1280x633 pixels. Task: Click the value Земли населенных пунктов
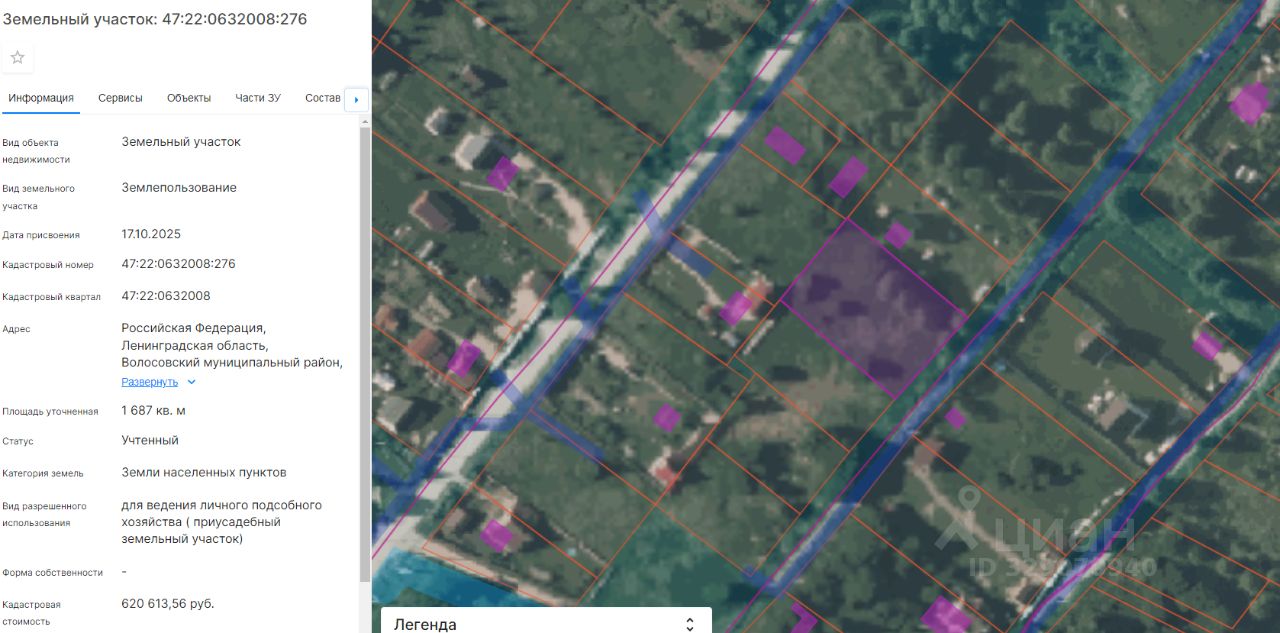click(204, 472)
